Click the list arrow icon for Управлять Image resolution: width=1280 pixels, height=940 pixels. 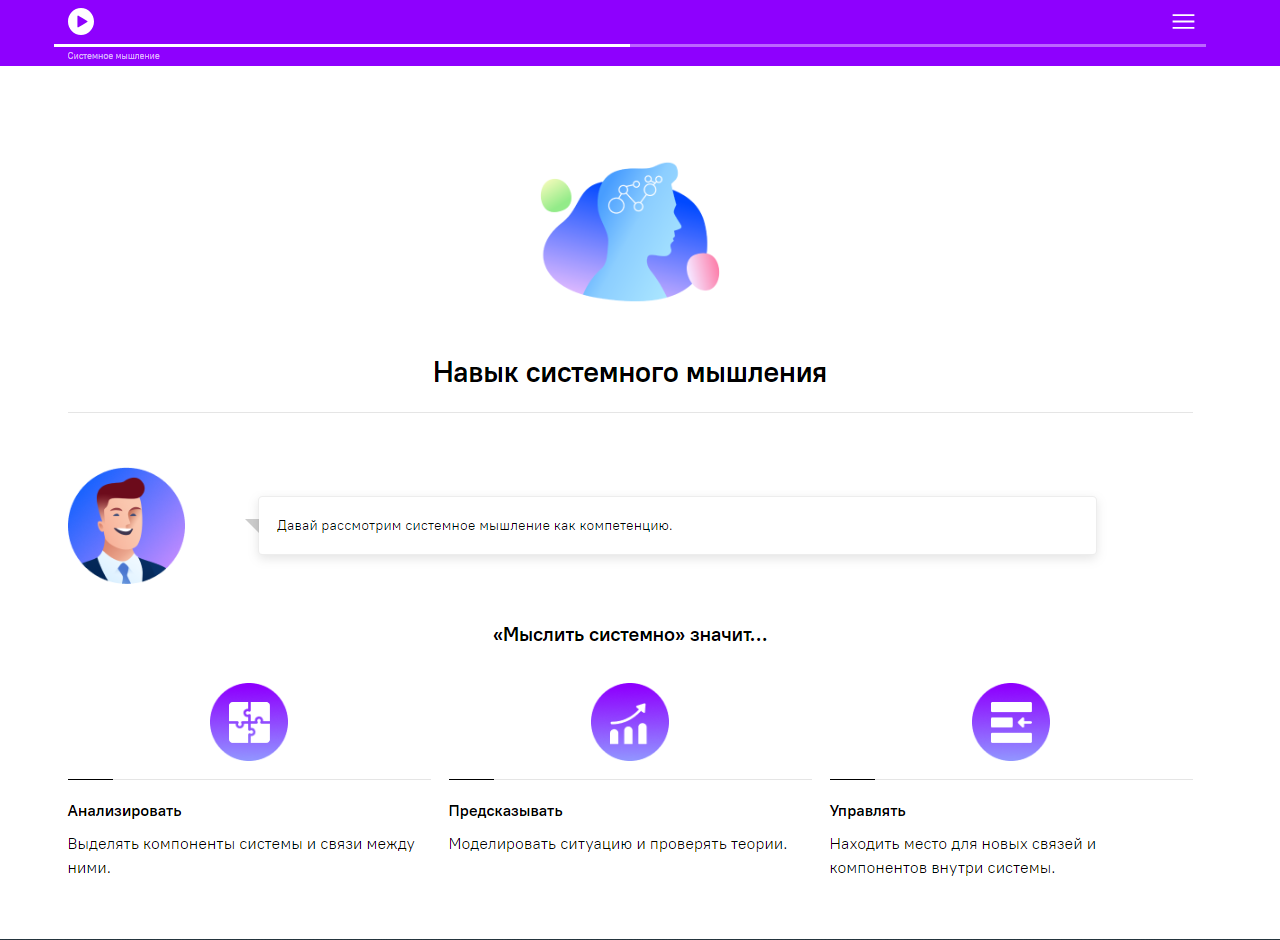pyautogui.click(x=1011, y=722)
